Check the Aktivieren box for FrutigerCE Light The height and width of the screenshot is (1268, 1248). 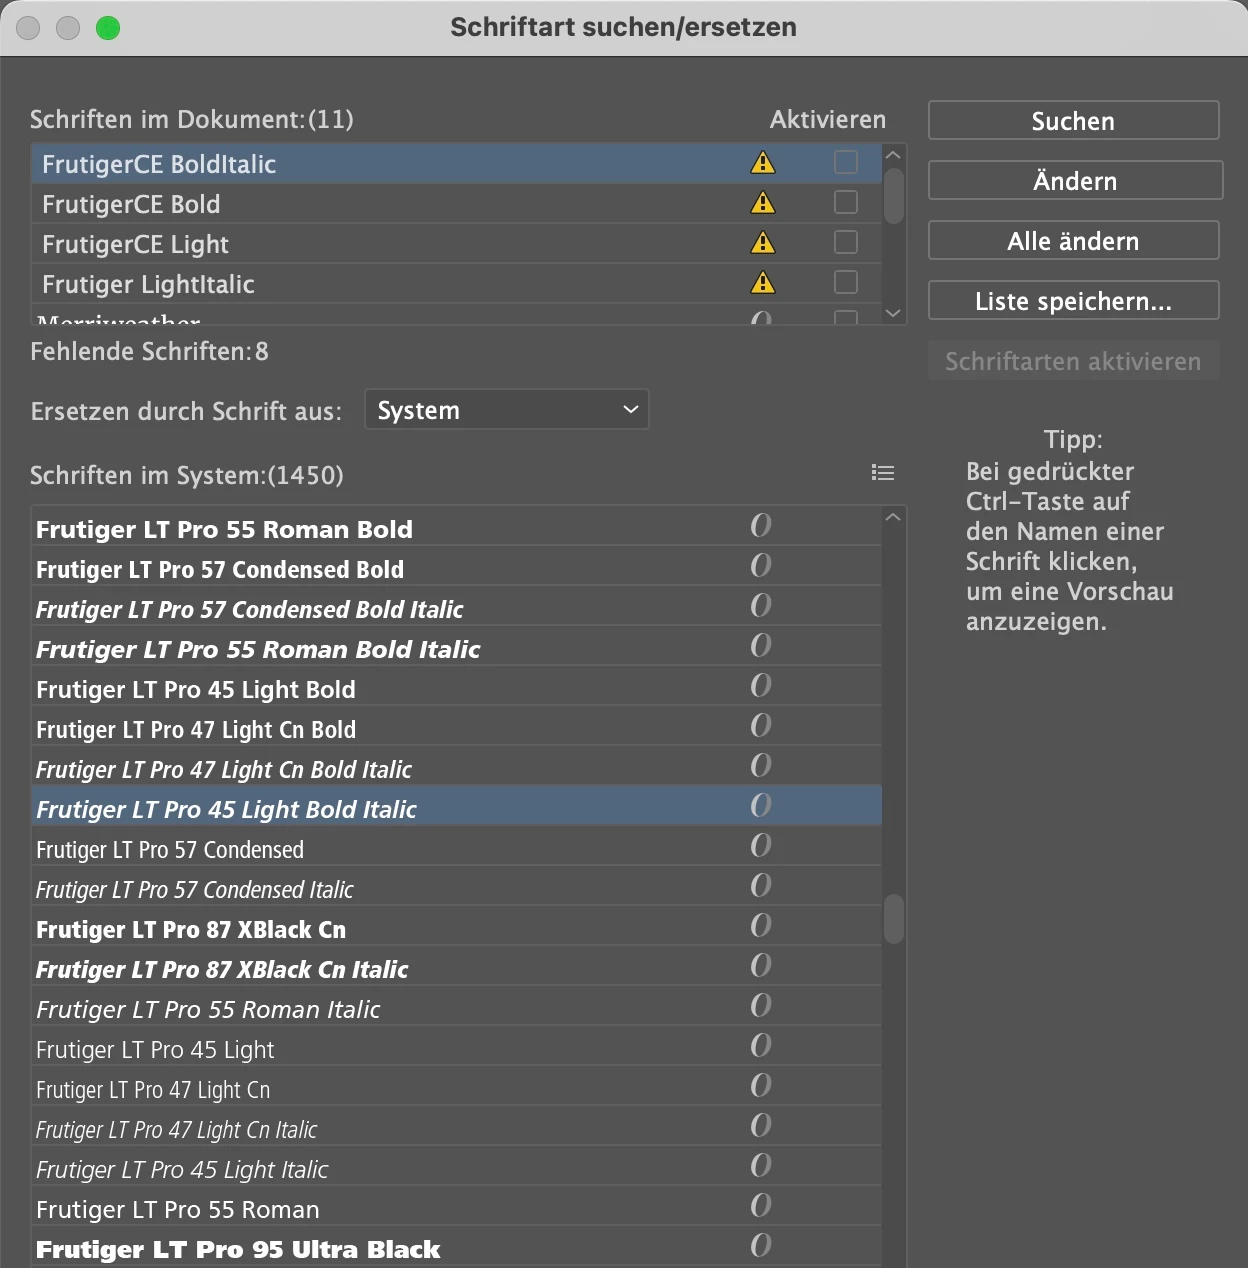[846, 242]
